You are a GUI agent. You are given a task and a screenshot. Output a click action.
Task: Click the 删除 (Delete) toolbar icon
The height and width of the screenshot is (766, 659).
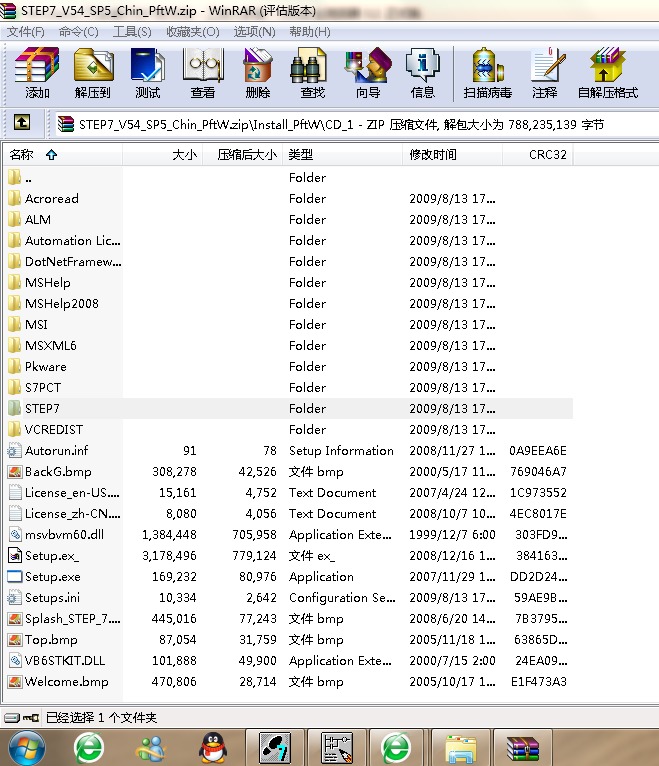pyautogui.click(x=257, y=73)
